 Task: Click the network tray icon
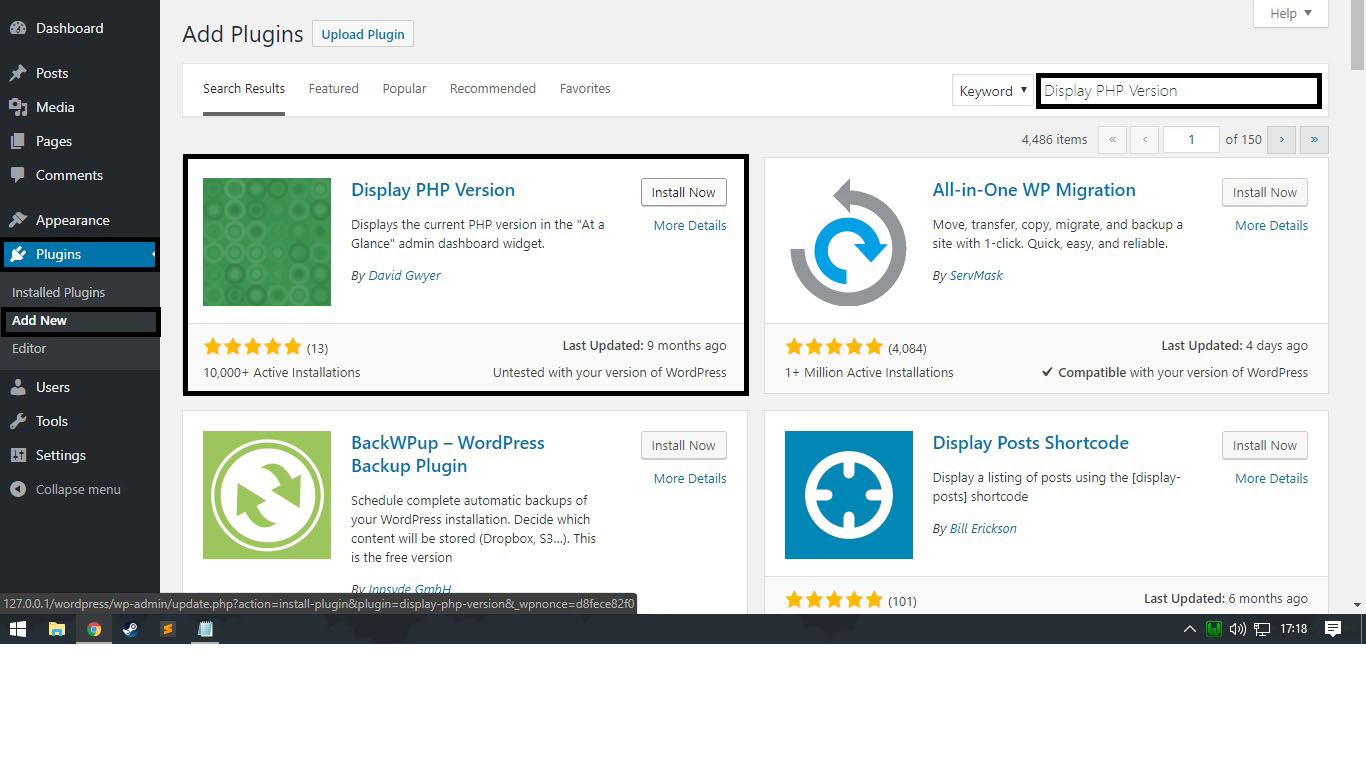(1262, 629)
